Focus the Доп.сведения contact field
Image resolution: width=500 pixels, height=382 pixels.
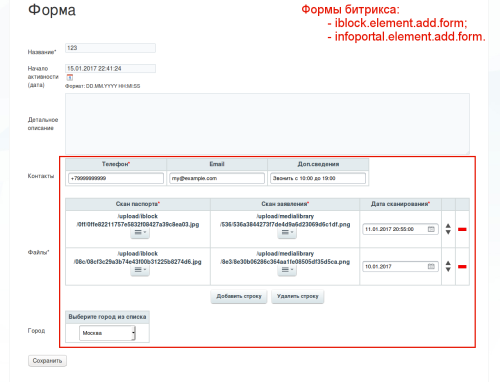[318, 178]
